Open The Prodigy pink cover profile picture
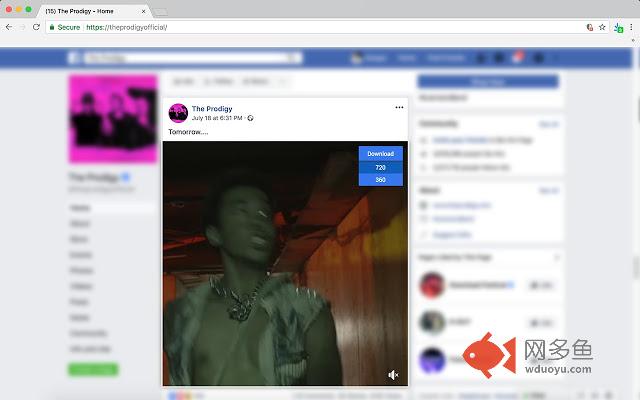640x400 pixels. coord(113,119)
